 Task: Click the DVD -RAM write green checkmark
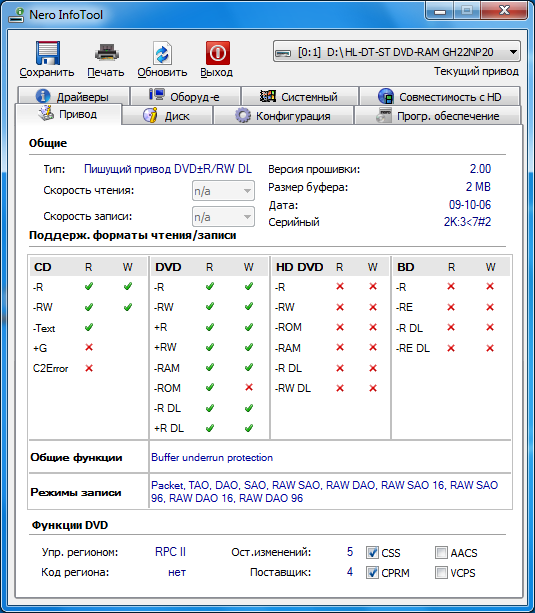(x=249, y=367)
